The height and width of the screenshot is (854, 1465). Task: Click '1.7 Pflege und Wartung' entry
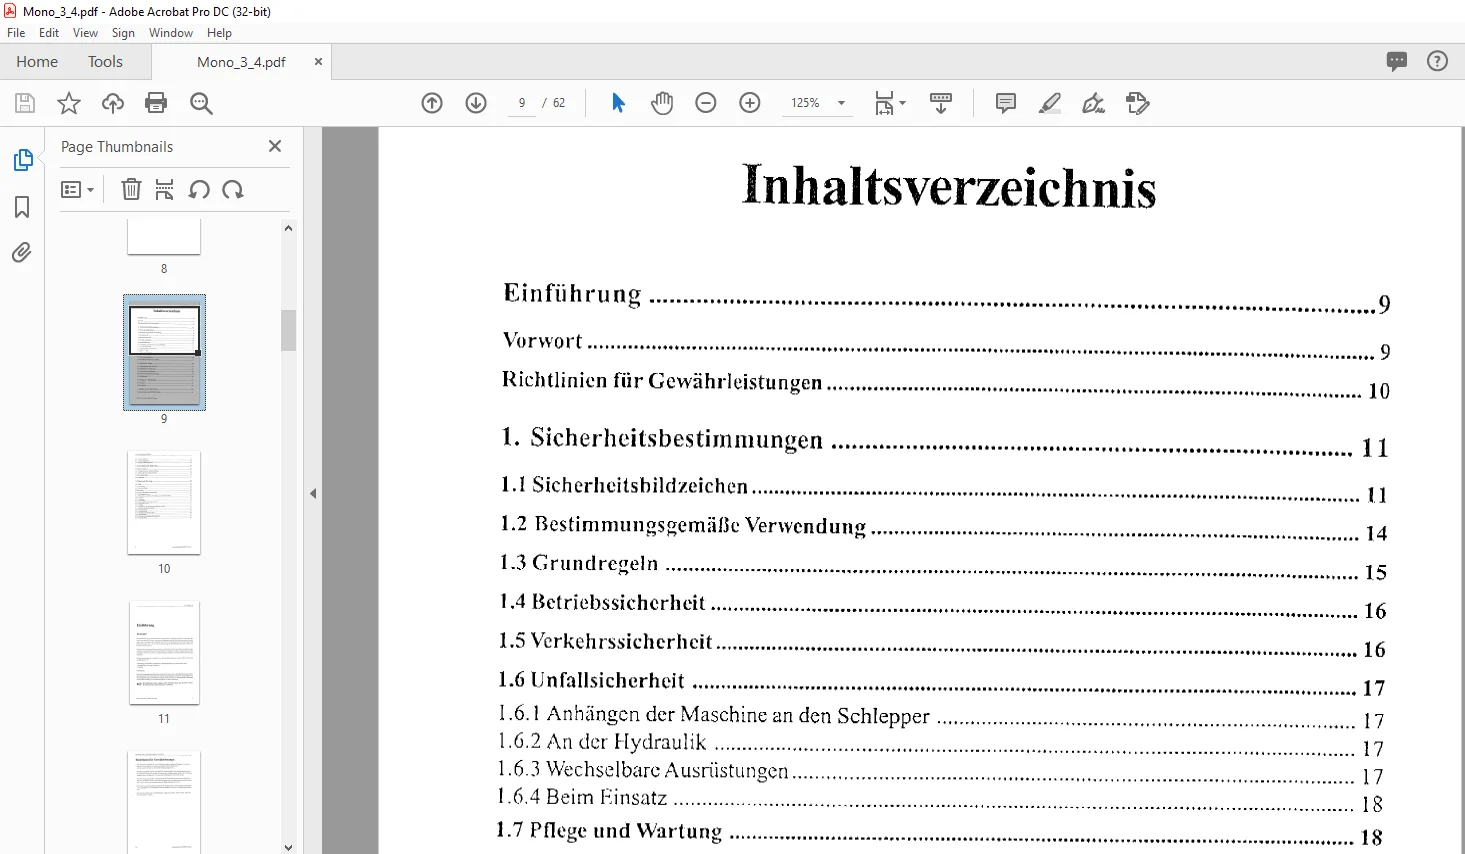[x=940, y=833]
